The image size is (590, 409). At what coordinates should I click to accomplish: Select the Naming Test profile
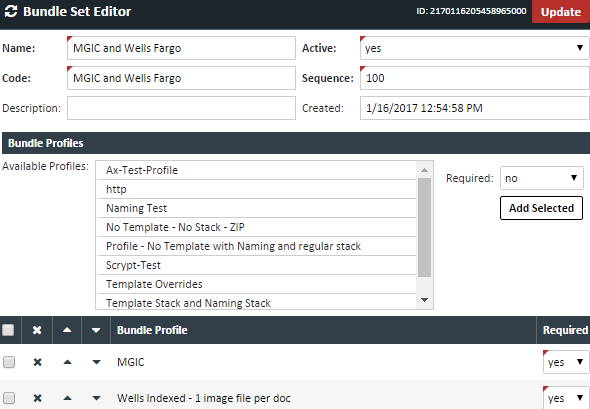(x=257, y=208)
